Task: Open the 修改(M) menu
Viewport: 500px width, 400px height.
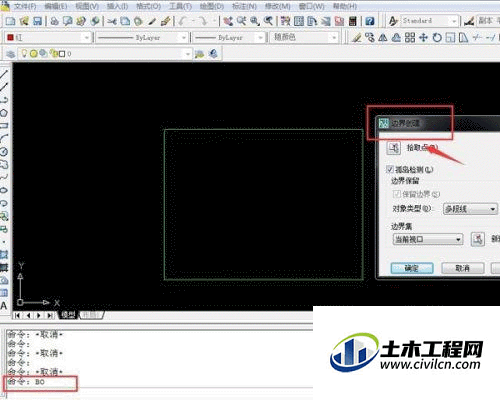Action: point(278,6)
